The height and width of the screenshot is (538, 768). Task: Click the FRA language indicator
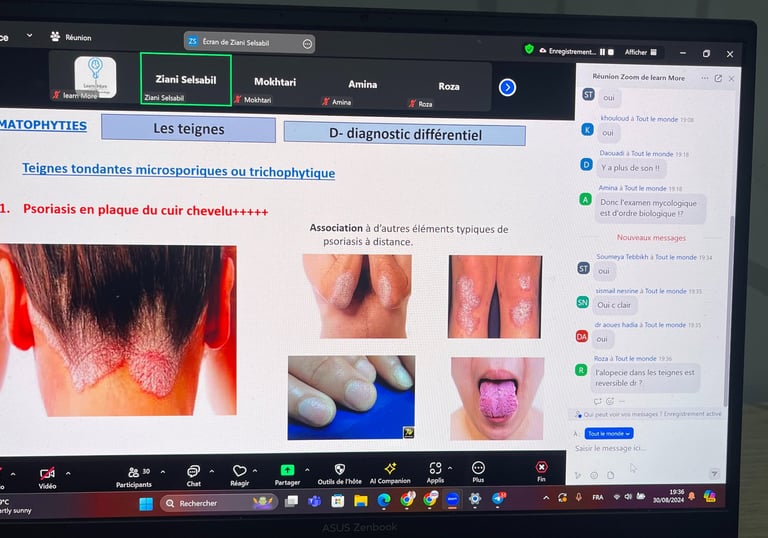coord(598,497)
